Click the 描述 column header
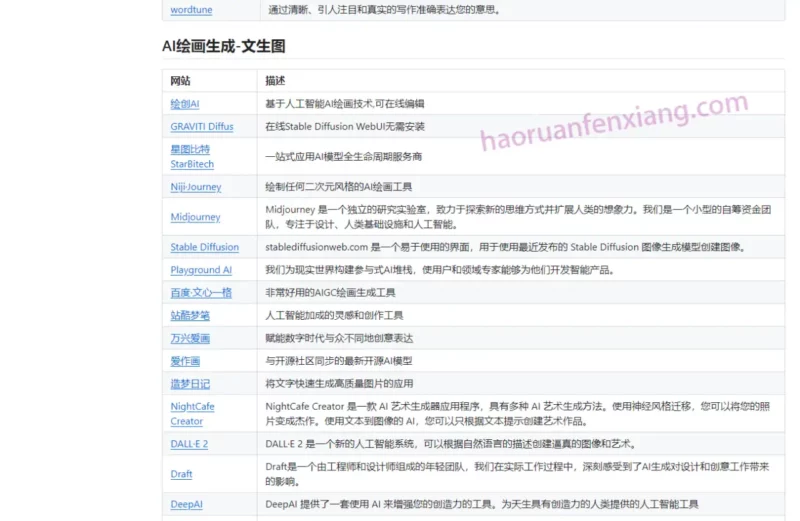Viewport: 800px width, 521px height. (275, 81)
